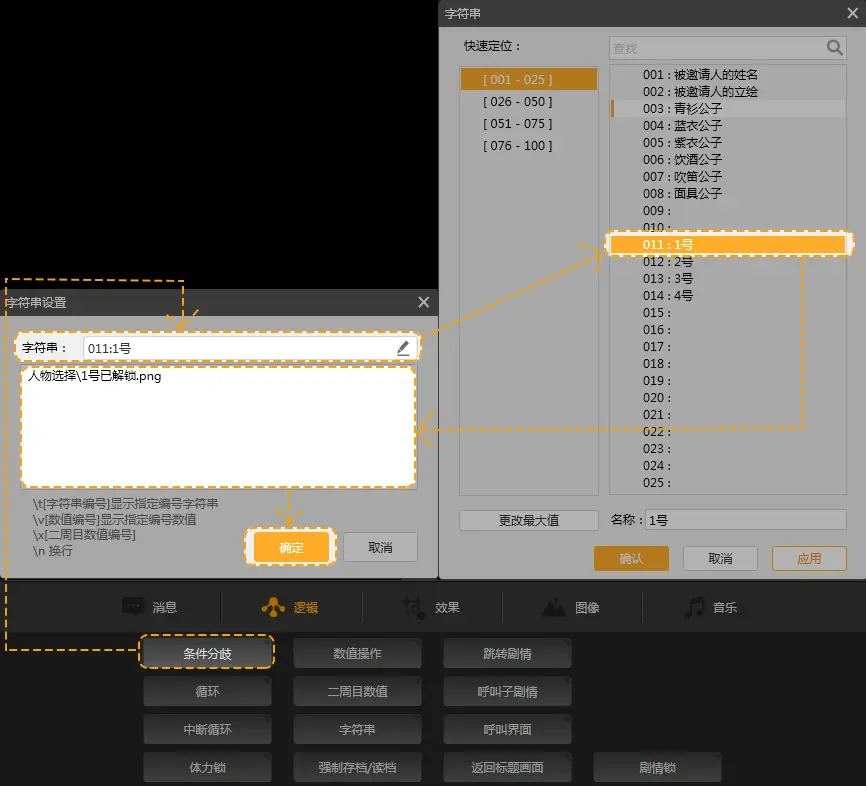Switch to the 效果 effects tab

(431, 607)
